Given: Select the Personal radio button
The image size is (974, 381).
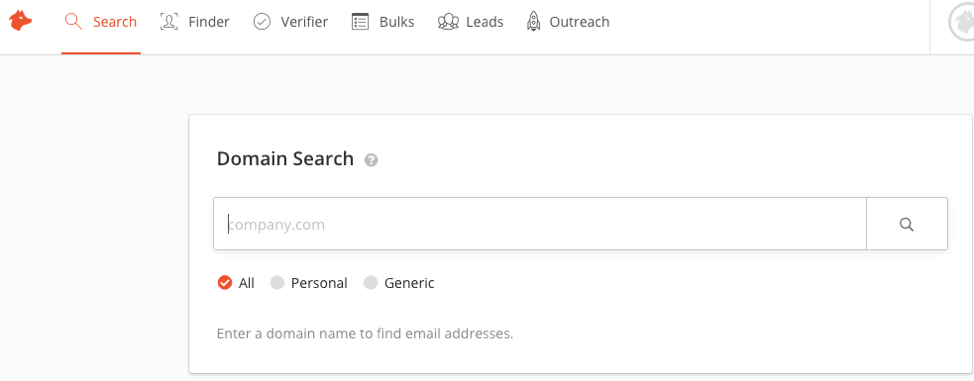Looking at the screenshot, I should pyautogui.click(x=277, y=283).
